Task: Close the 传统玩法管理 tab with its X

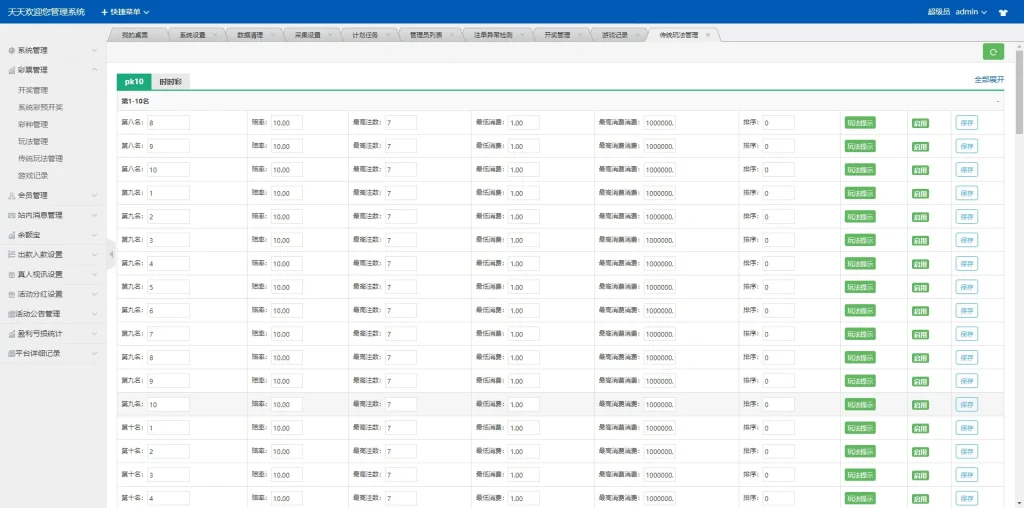Action: click(708, 35)
